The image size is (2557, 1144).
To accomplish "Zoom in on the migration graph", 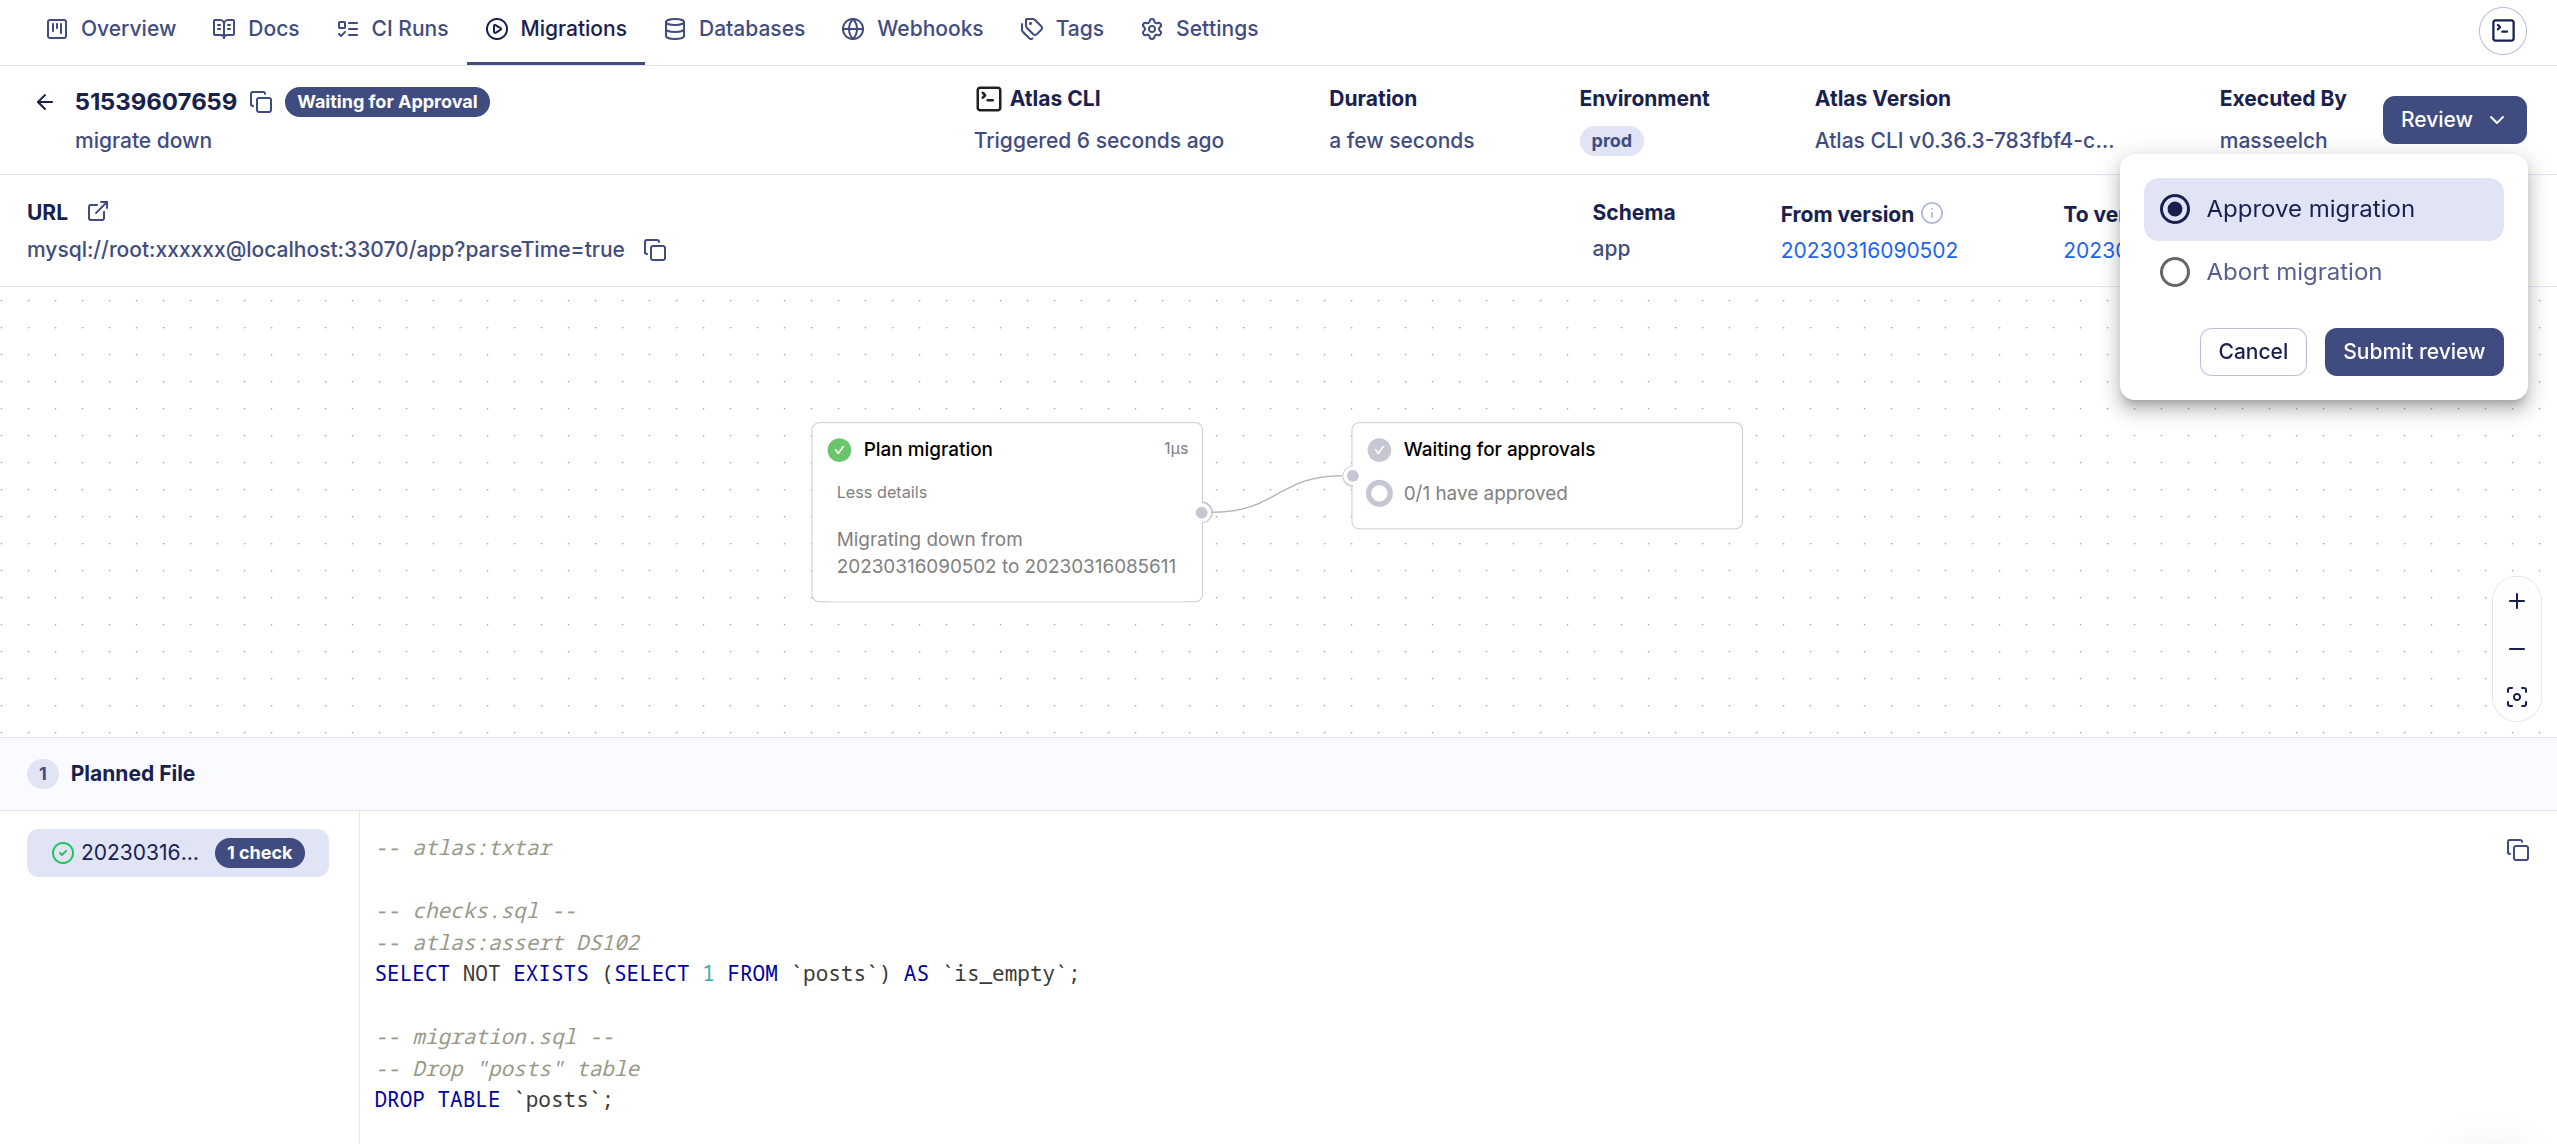I will [2516, 601].
